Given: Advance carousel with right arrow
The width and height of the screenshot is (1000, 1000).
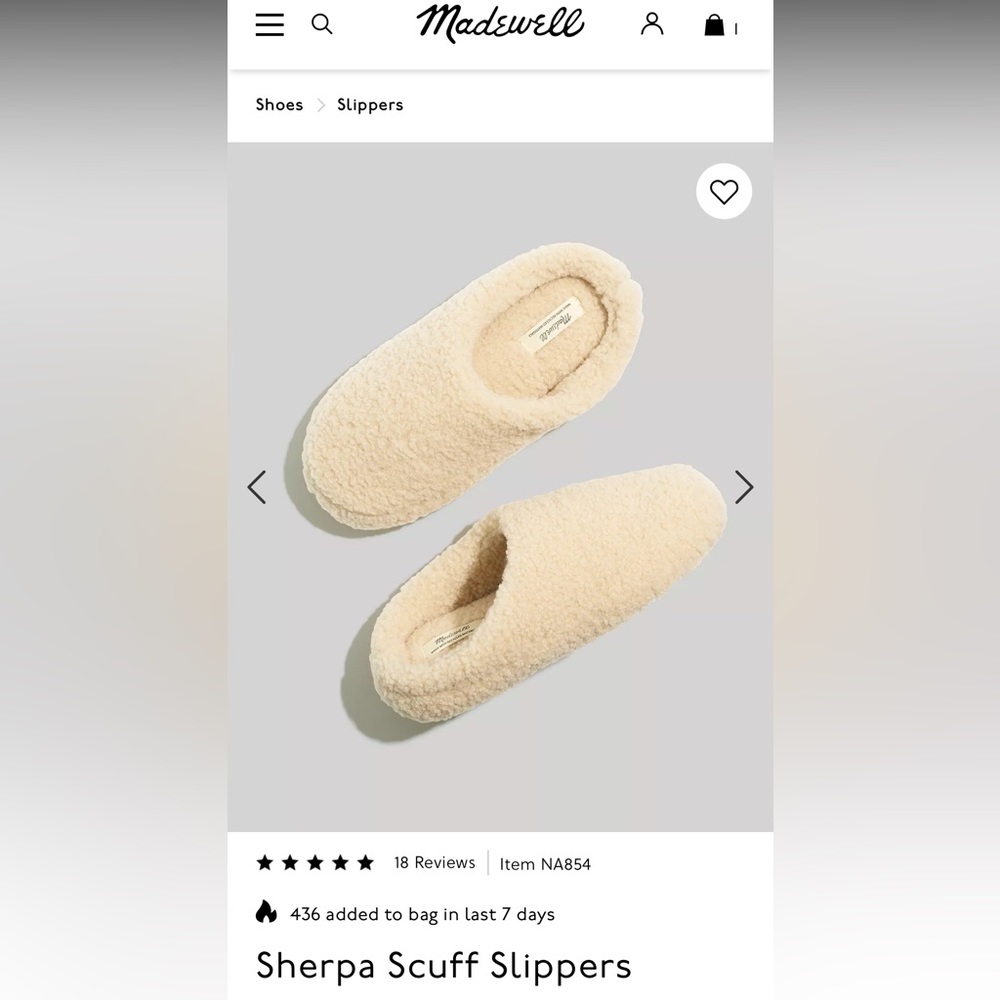Looking at the screenshot, I should pos(745,487).
